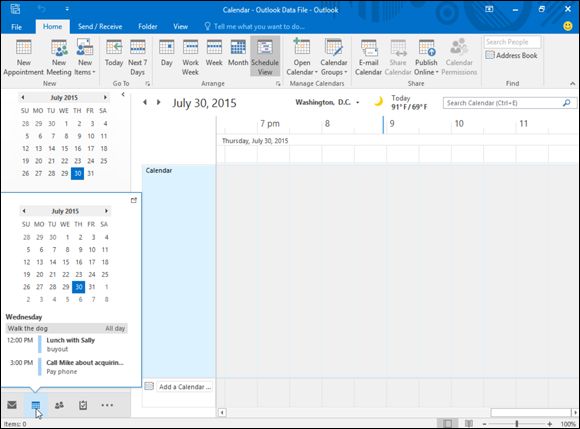
Task: Switch to Week view
Action: coord(214,54)
